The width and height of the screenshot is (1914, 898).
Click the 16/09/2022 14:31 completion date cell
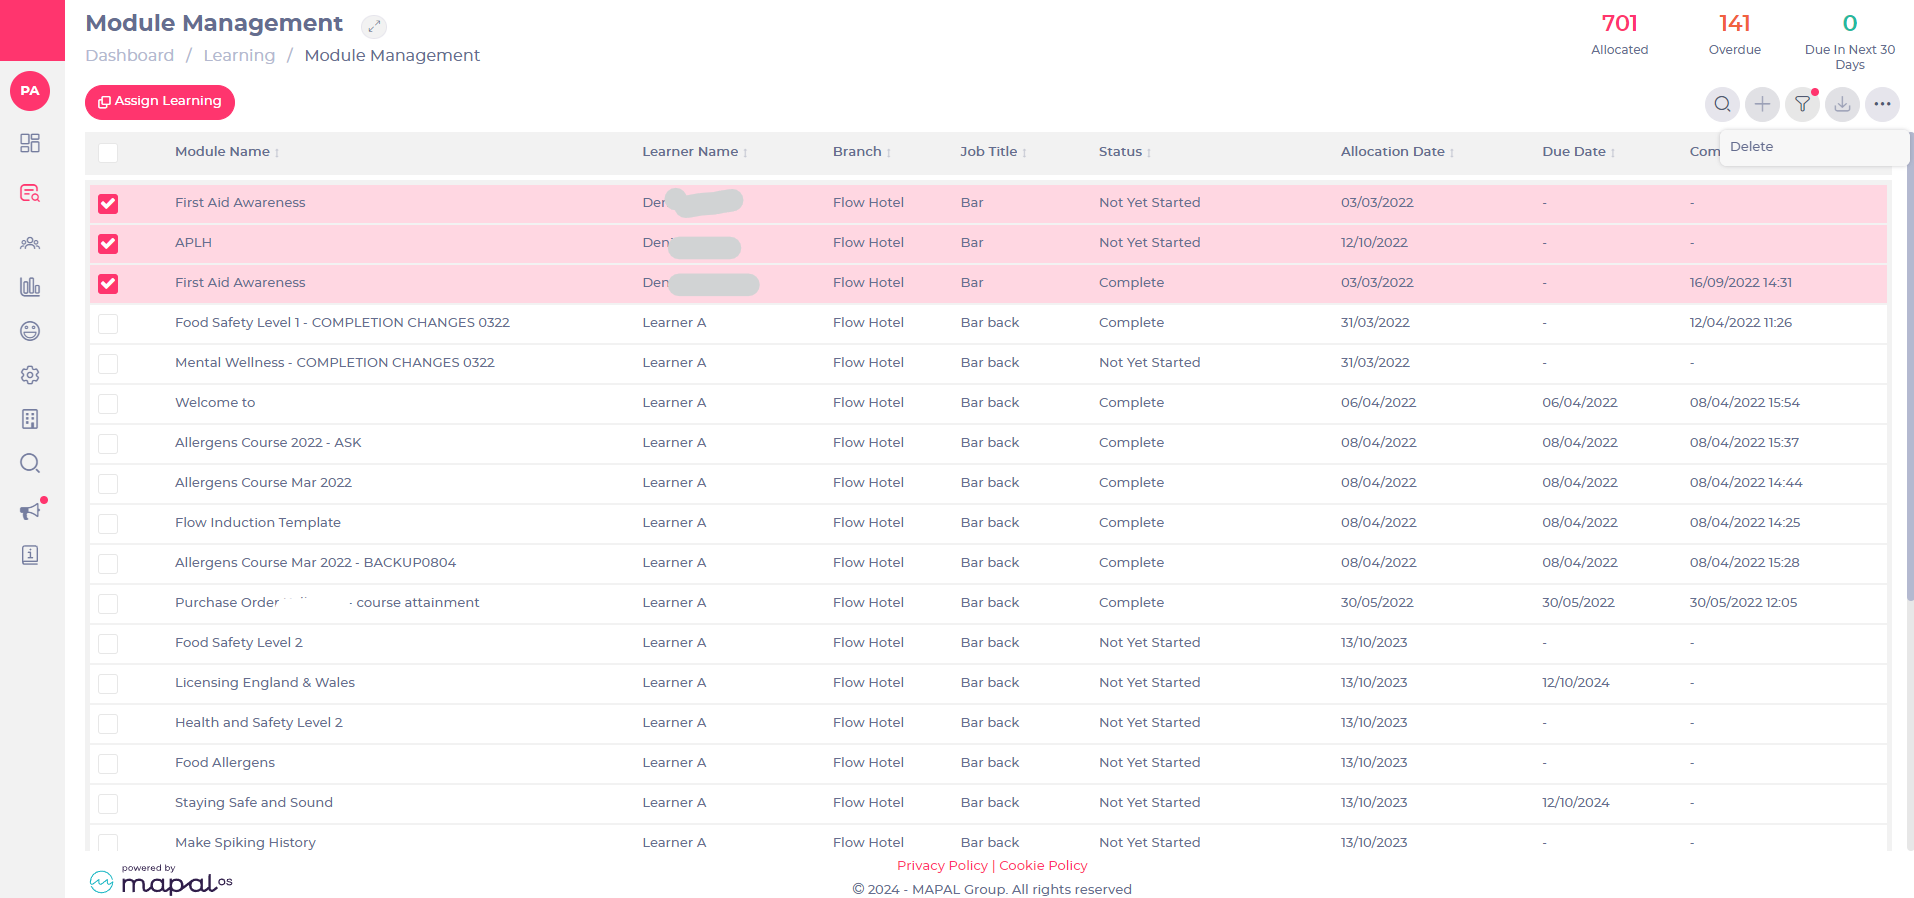tap(1741, 283)
